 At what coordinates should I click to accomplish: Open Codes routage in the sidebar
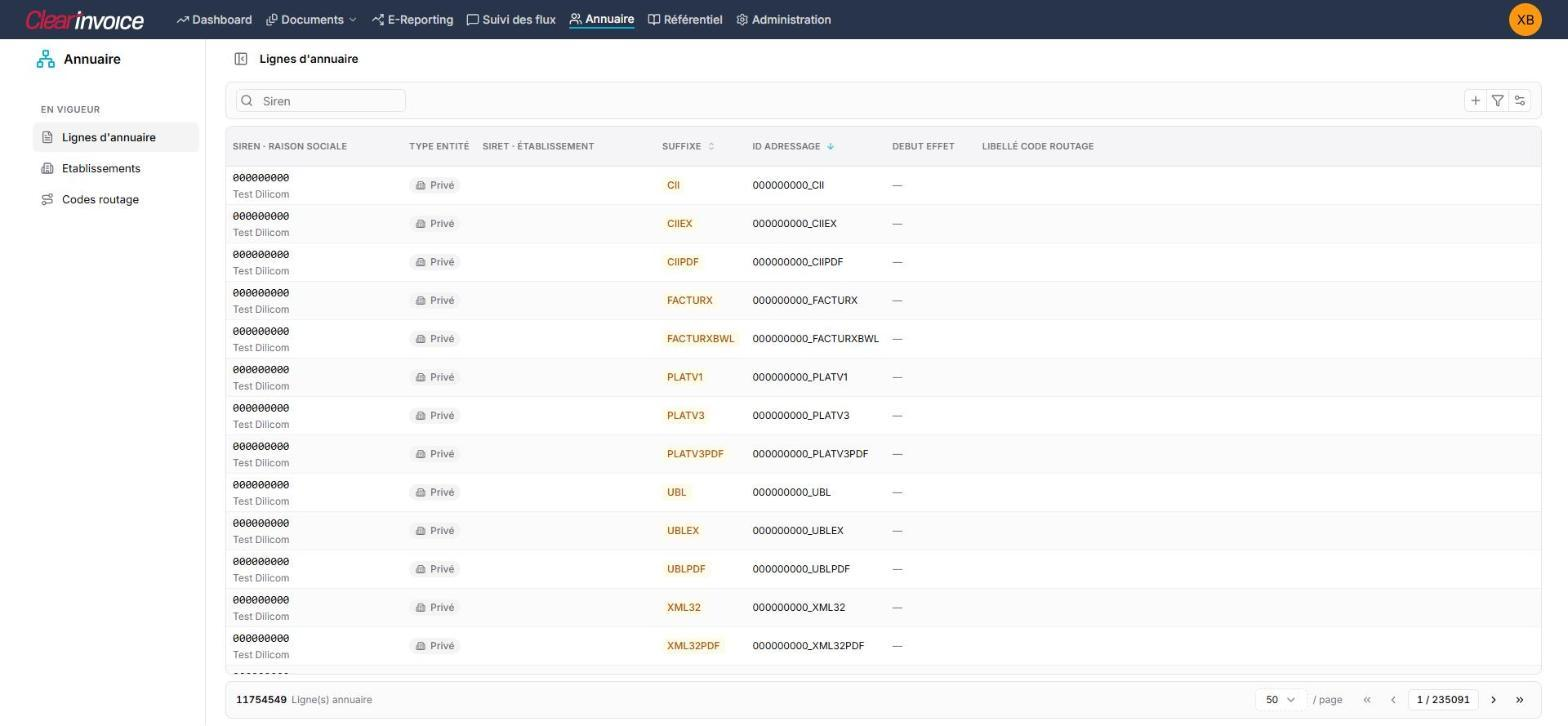[116, 200]
